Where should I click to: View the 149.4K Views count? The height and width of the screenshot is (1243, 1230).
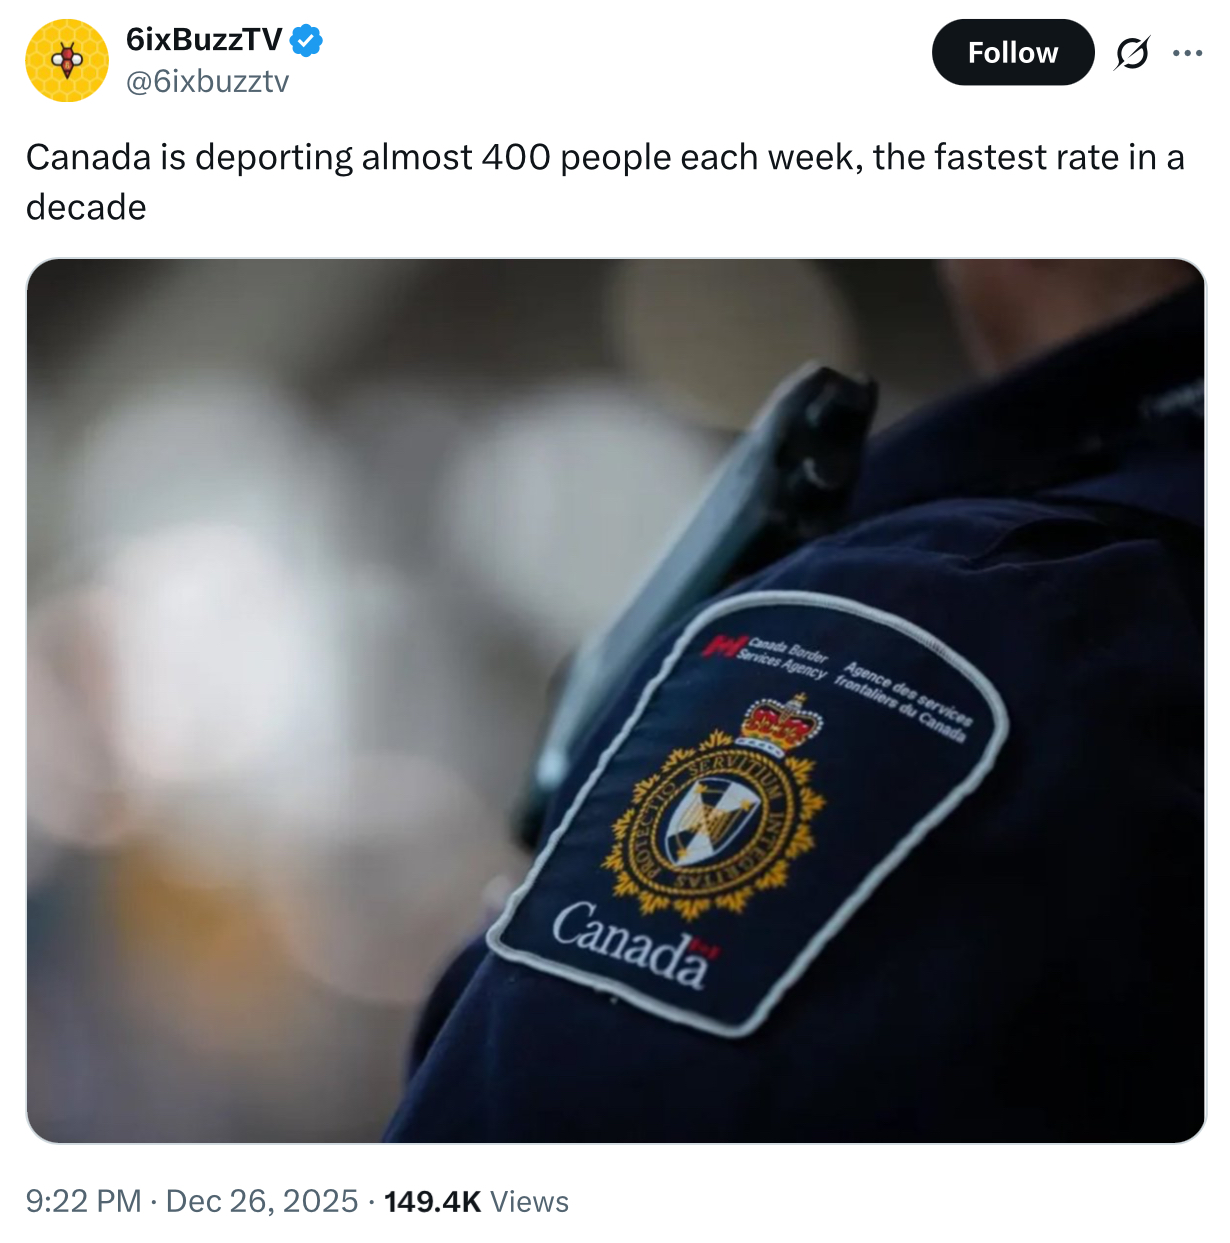tap(476, 1201)
